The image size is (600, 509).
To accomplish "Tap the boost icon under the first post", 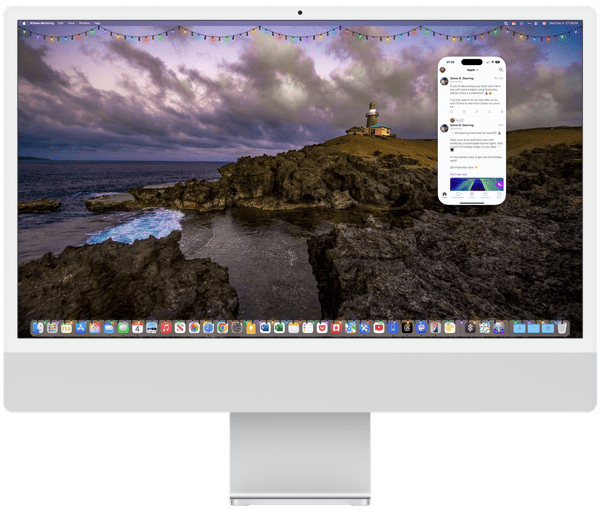I will [464, 112].
